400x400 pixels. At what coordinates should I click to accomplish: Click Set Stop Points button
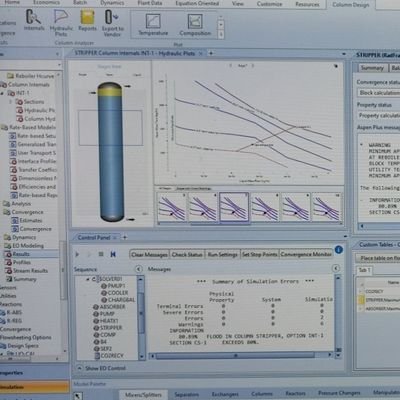[259, 254]
